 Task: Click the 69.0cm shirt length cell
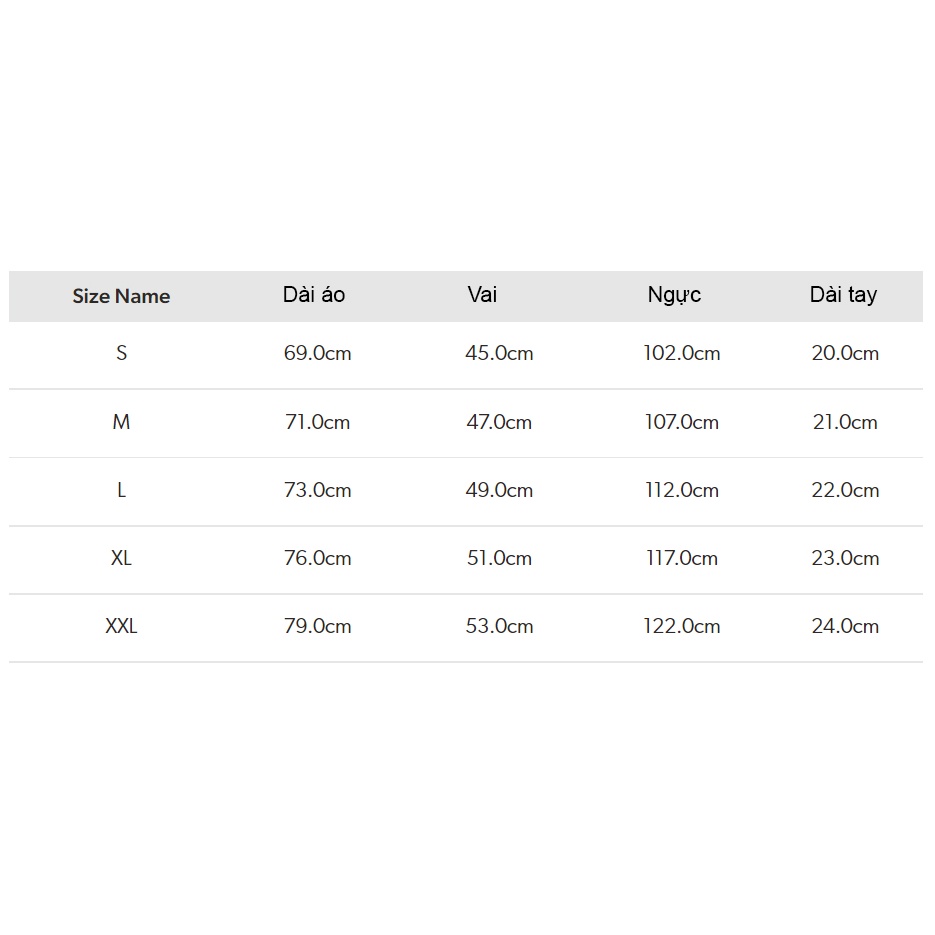317,353
